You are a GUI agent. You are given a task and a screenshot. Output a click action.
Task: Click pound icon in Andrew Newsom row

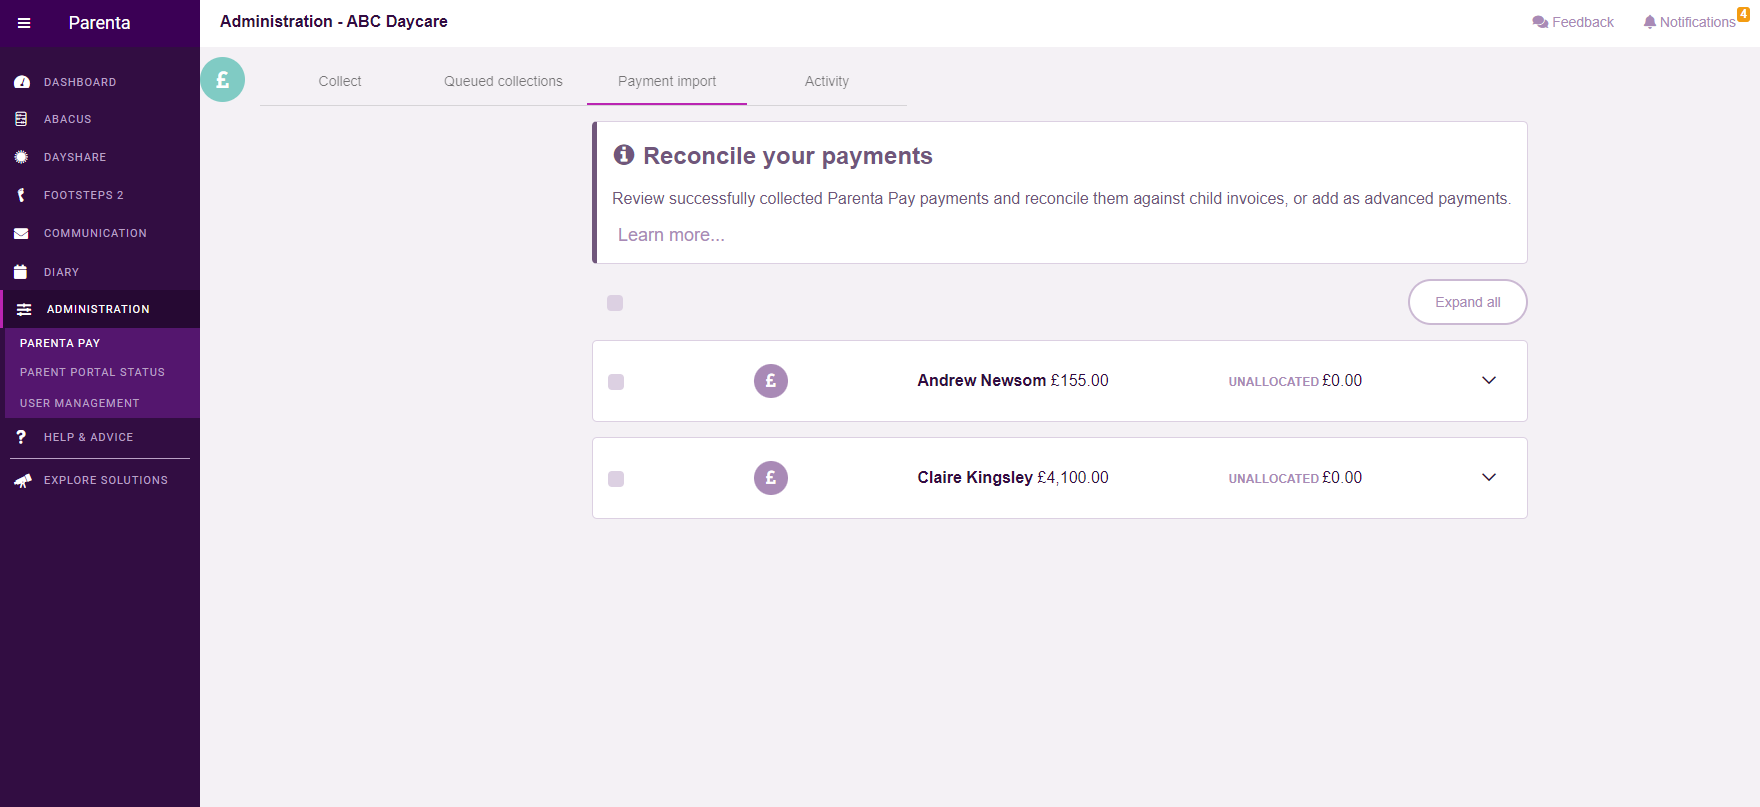[771, 381]
